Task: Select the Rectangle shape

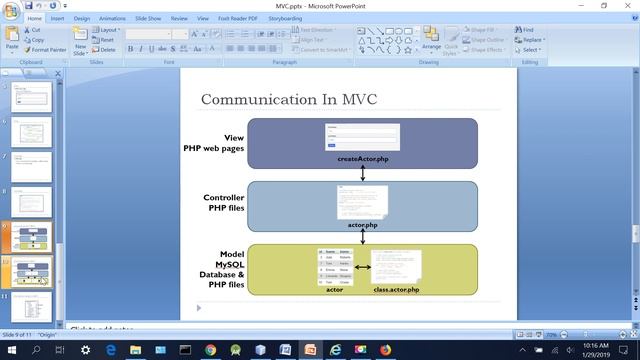Action: tap(389, 31)
